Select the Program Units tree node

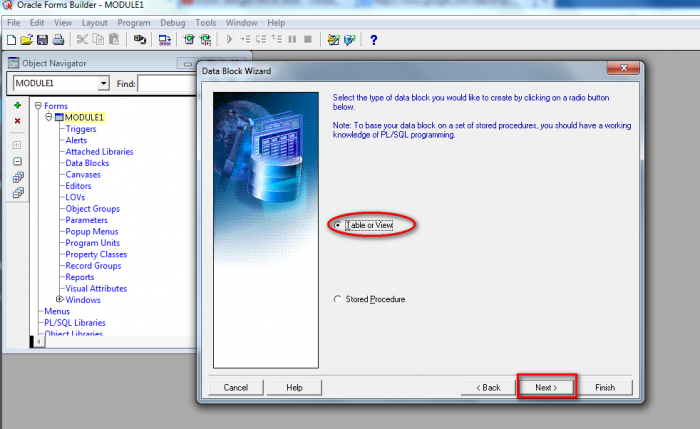[x=92, y=243]
